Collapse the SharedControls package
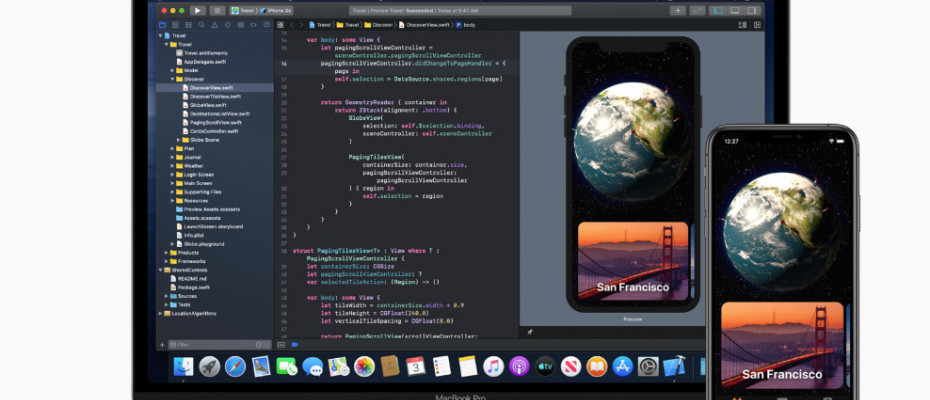 point(160,270)
